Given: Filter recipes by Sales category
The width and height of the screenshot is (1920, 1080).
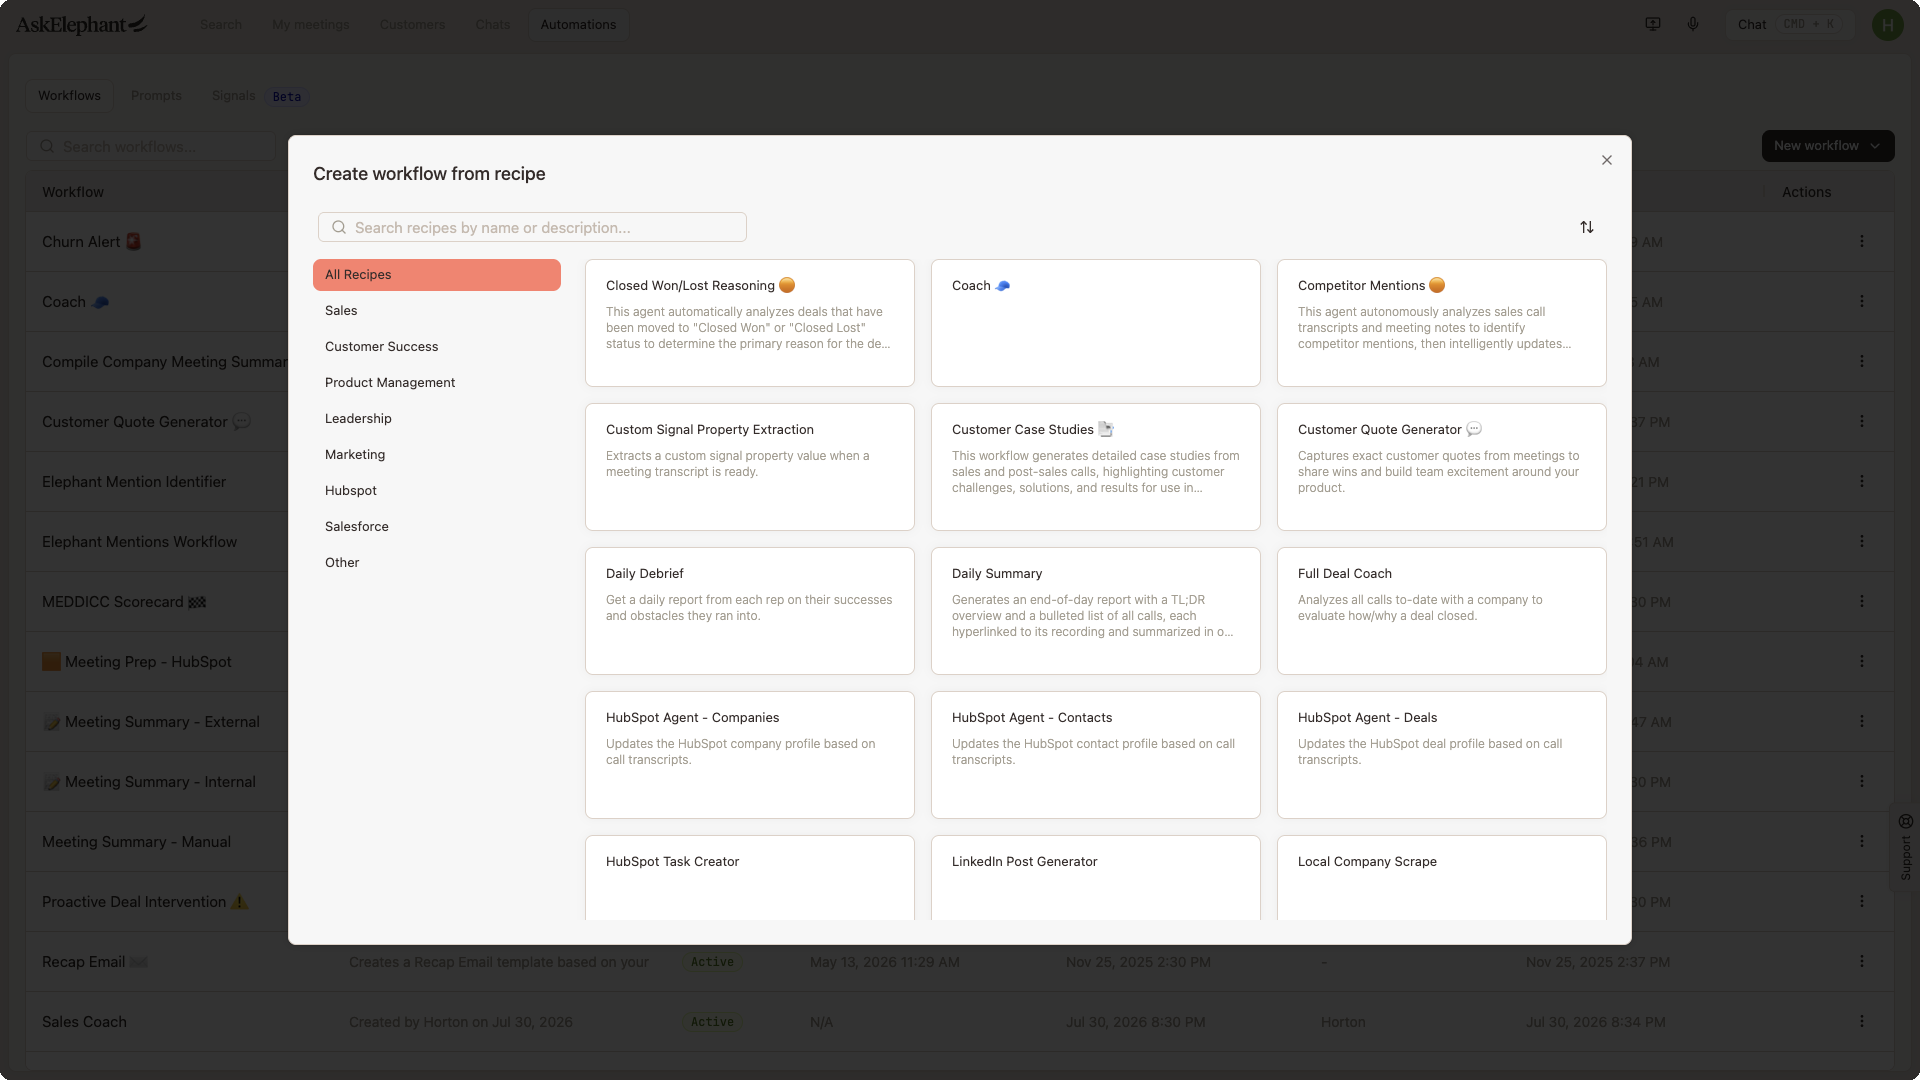Looking at the screenshot, I should point(437,311).
